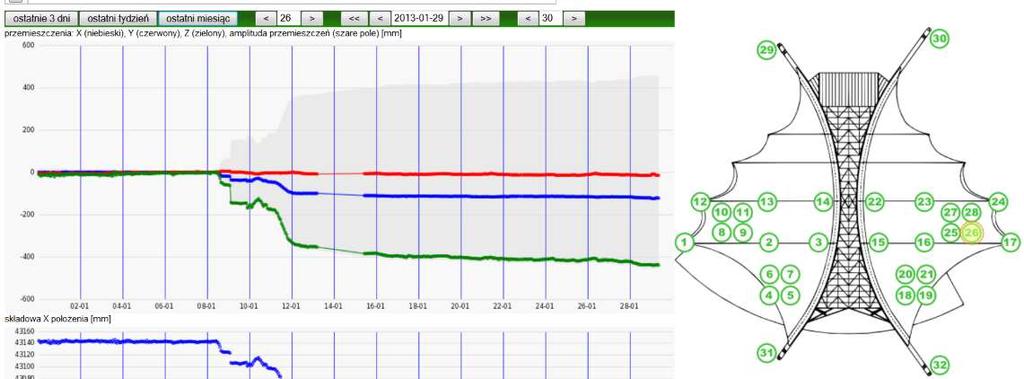Show the last month (ostatni miesiąc)
The height and width of the screenshot is (379, 1024).
pyautogui.click(x=197, y=18)
